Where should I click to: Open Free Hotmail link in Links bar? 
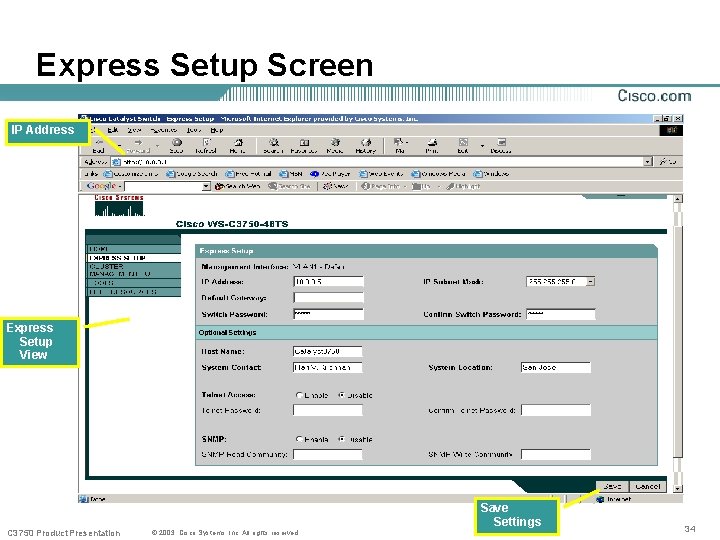click(248, 174)
